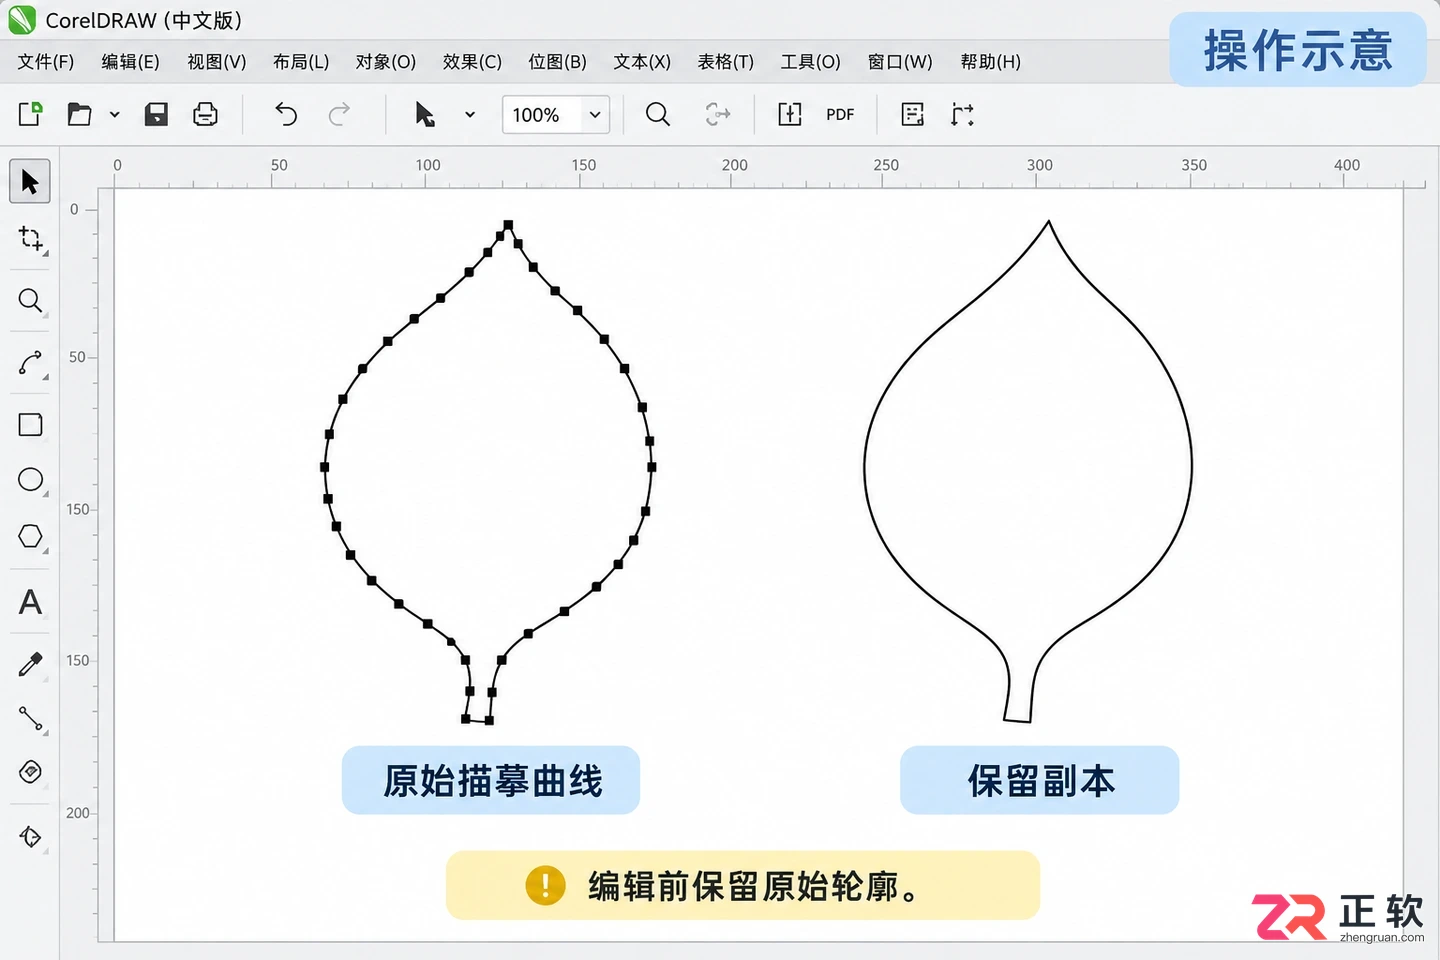Select the Pick tool in the left toolbox
Screen dimensions: 1440x960
[30, 182]
